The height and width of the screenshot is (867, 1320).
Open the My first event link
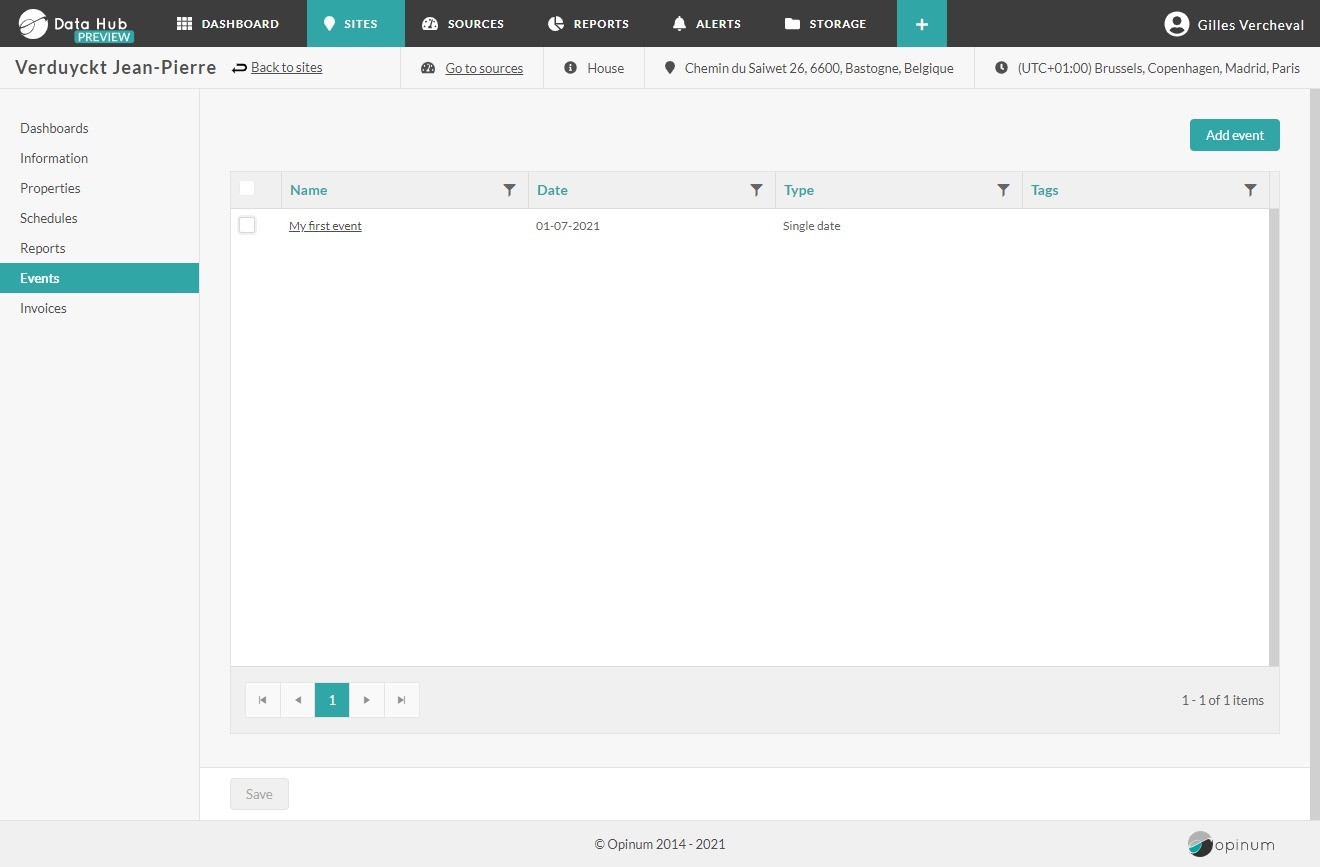tap(325, 226)
